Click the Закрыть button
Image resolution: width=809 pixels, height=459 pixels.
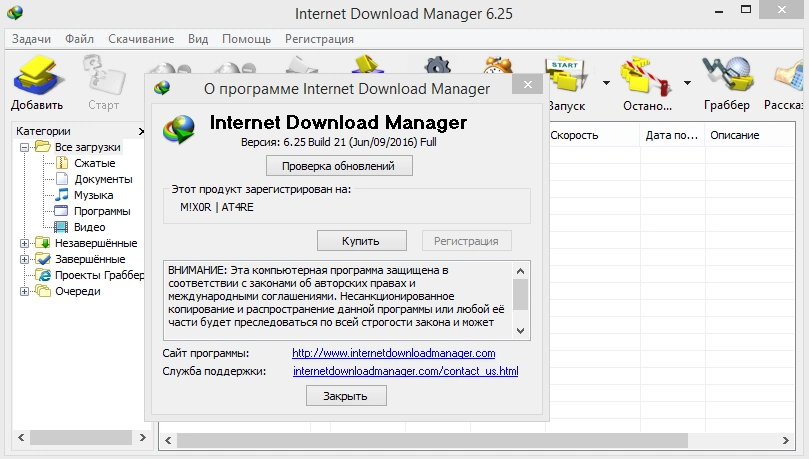(346, 396)
